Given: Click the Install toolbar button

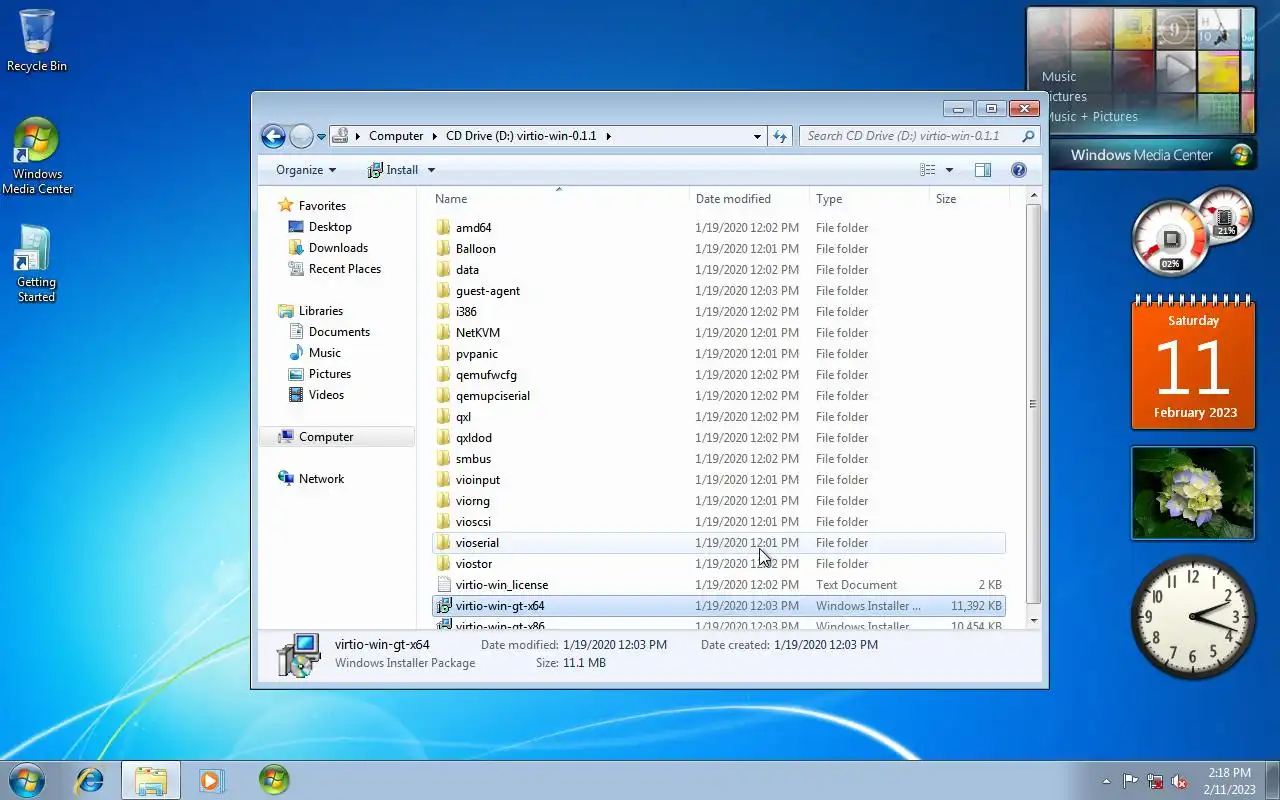Looking at the screenshot, I should click(392, 170).
